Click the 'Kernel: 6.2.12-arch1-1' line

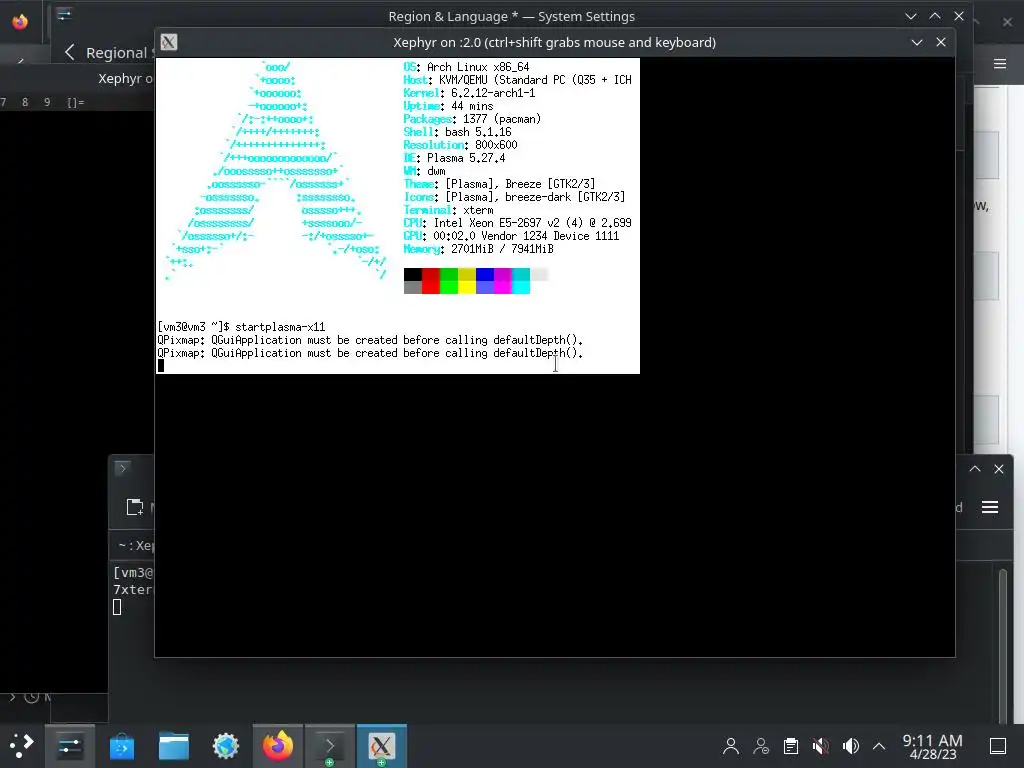click(x=470, y=93)
